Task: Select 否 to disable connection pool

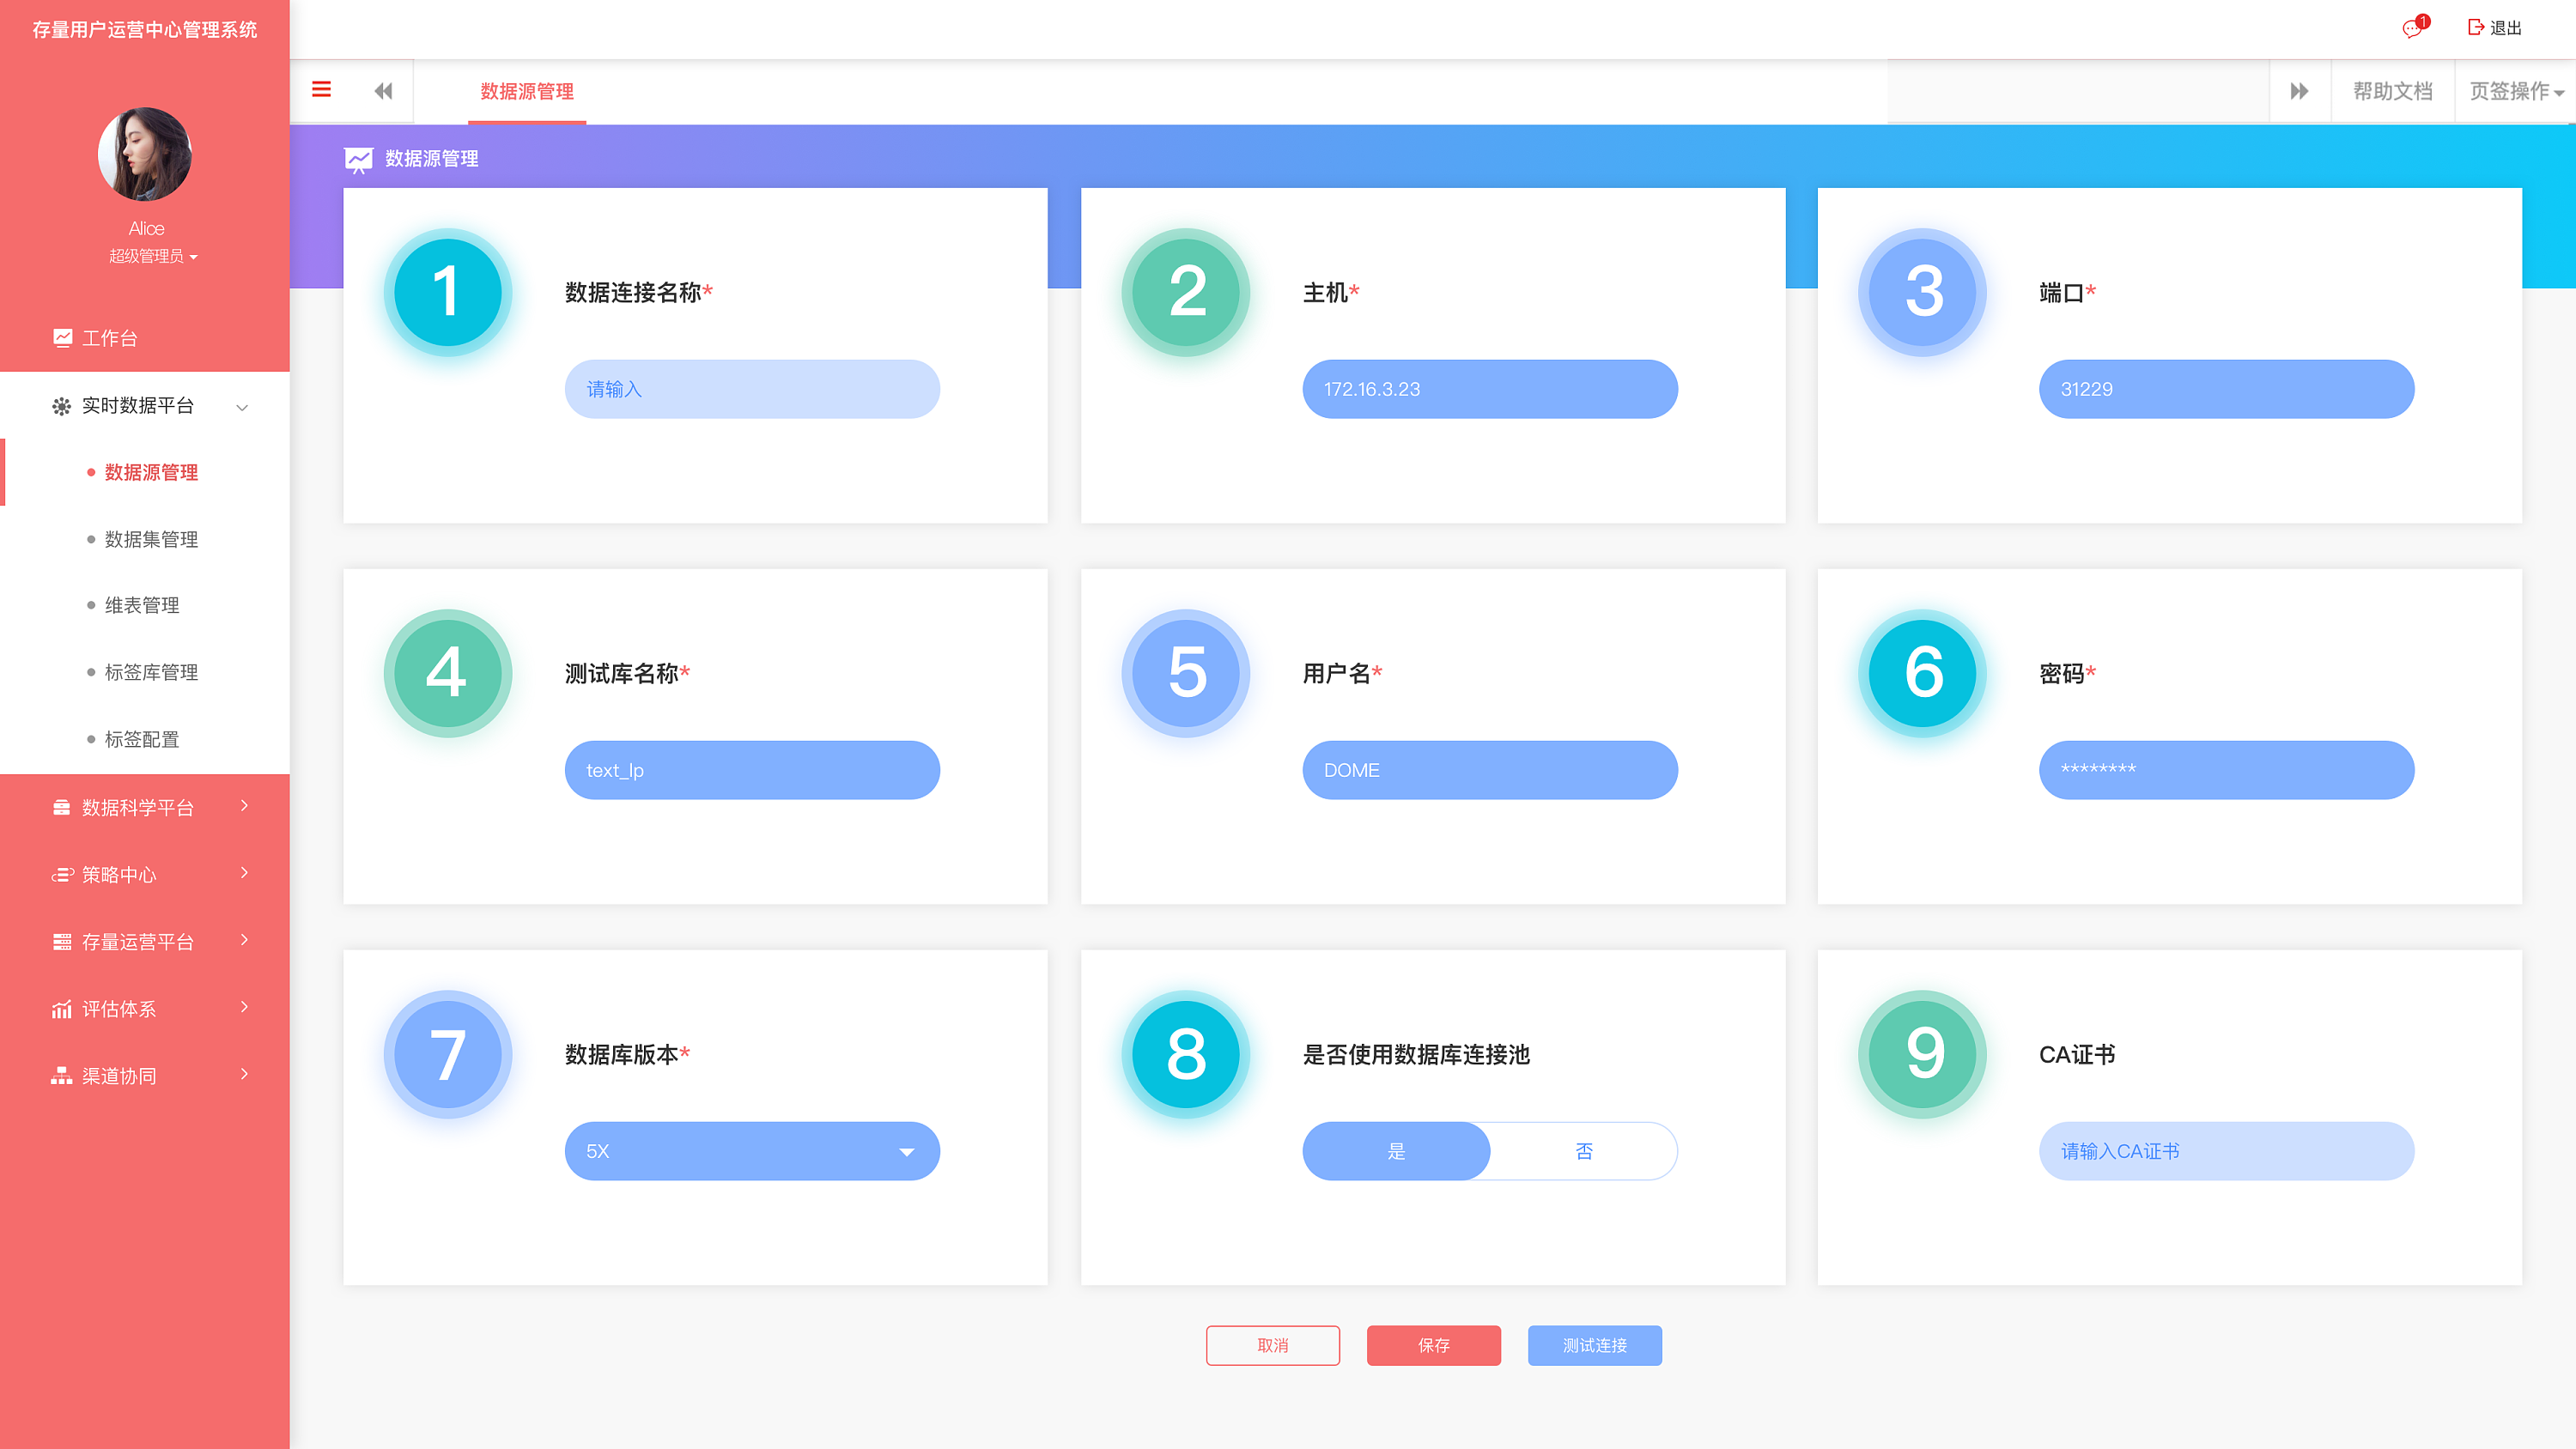Action: tap(1583, 1151)
